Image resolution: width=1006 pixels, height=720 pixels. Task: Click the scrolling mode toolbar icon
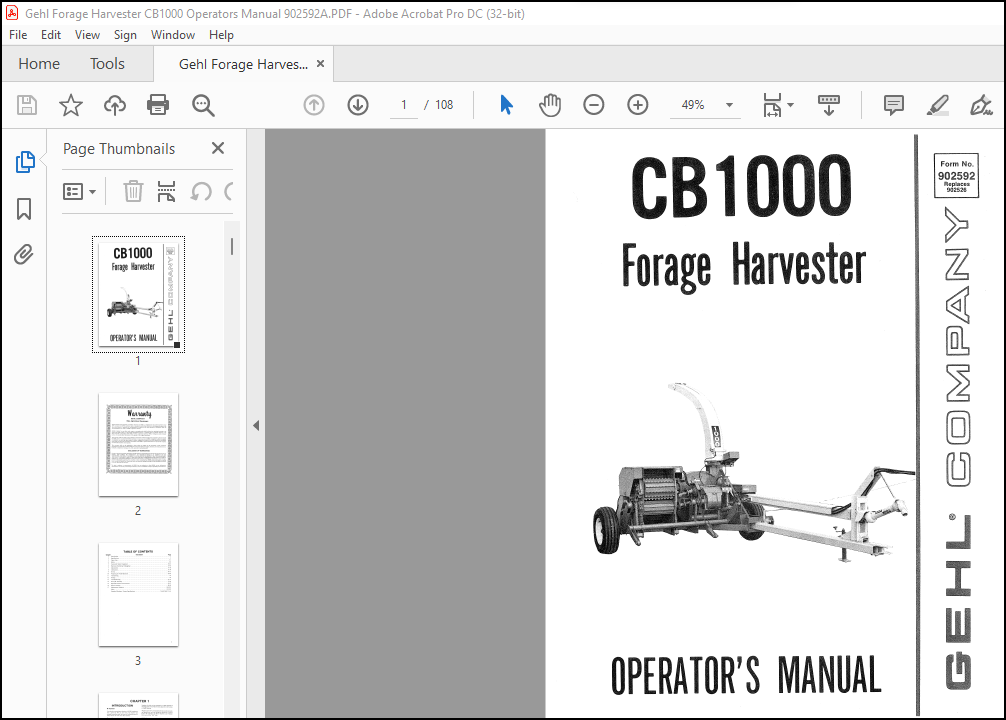tap(829, 105)
